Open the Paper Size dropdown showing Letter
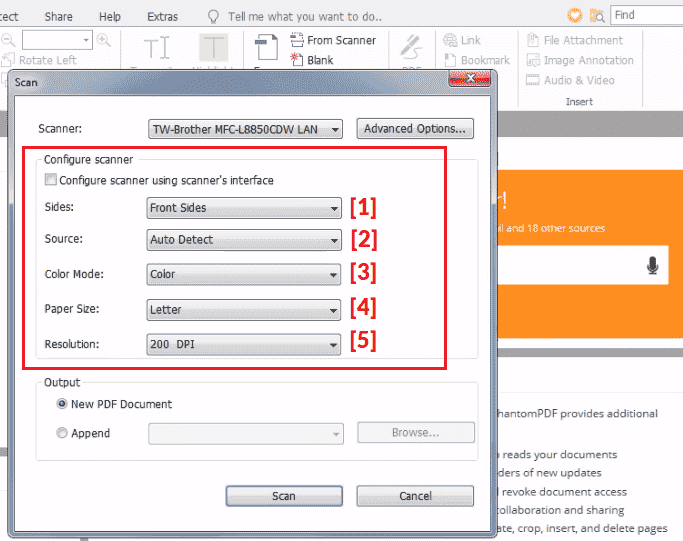Viewport: 683px width, 541px height. (x=244, y=310)
